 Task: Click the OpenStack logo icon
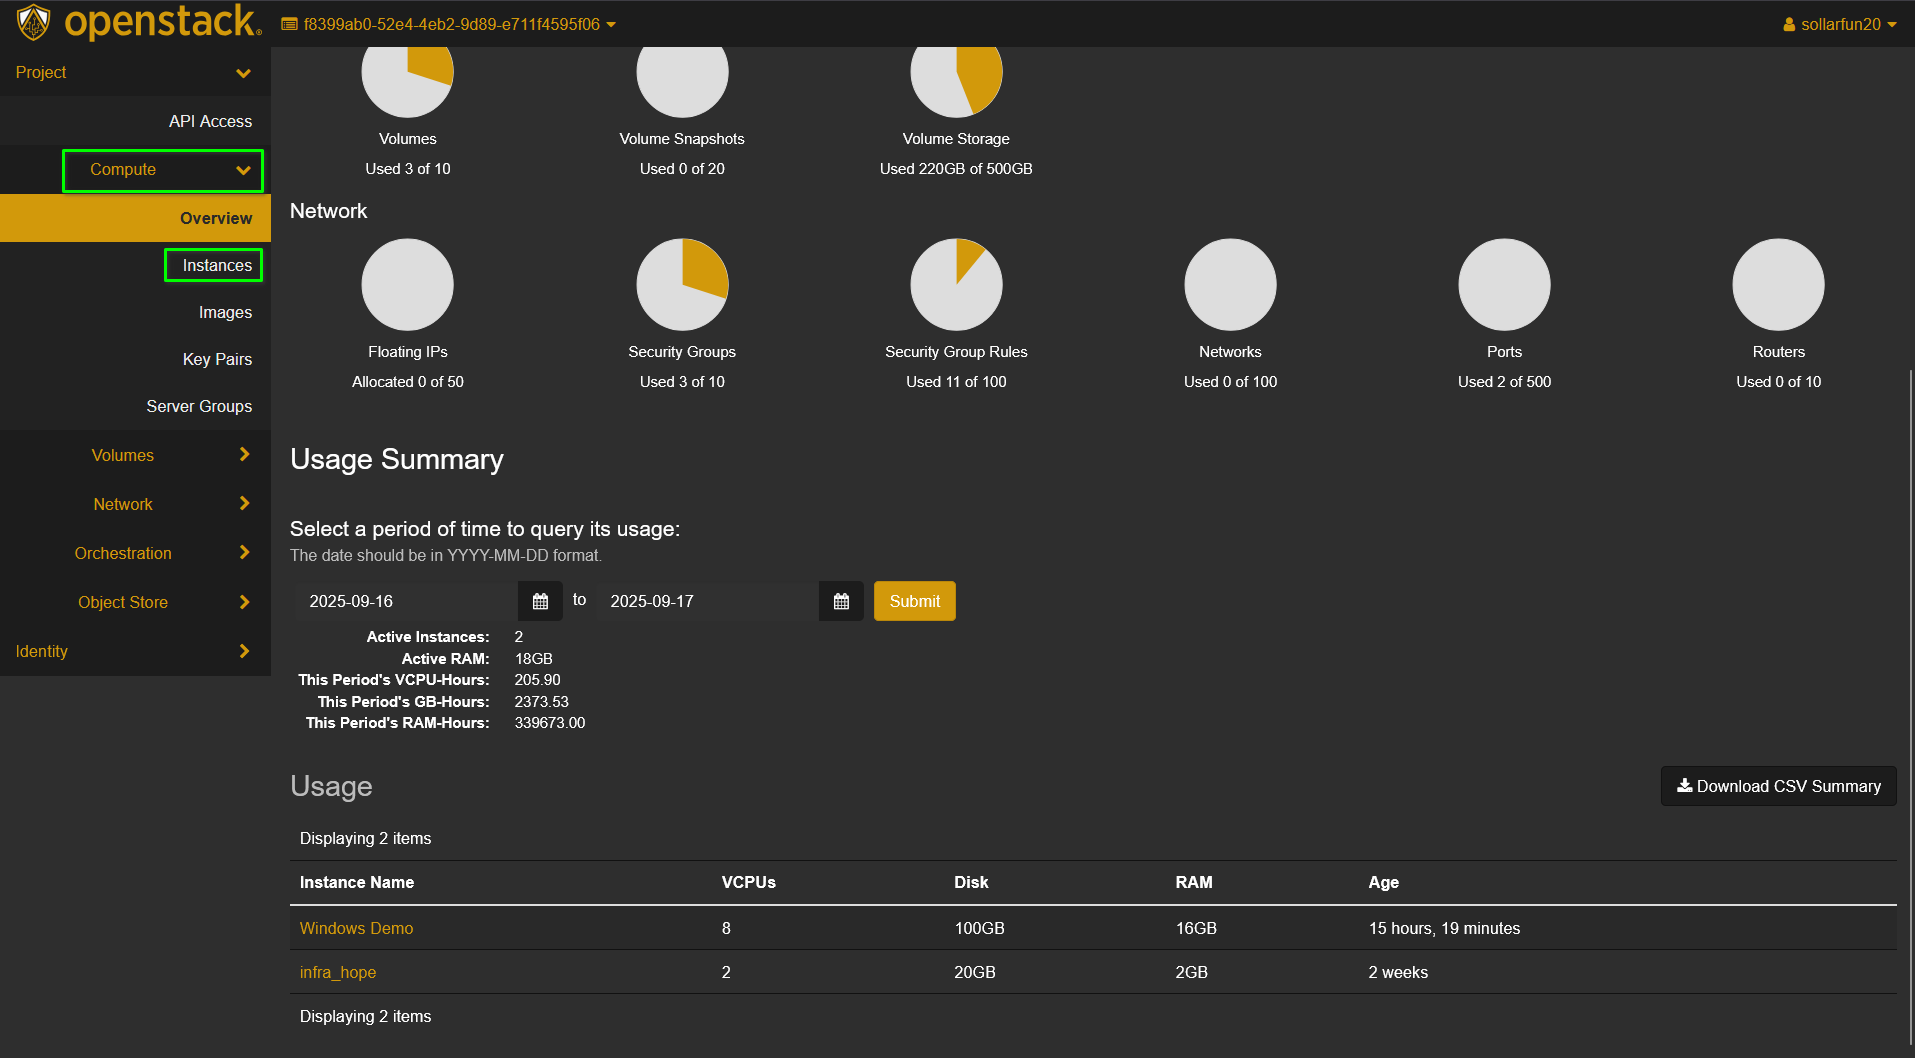coord(34,22)
